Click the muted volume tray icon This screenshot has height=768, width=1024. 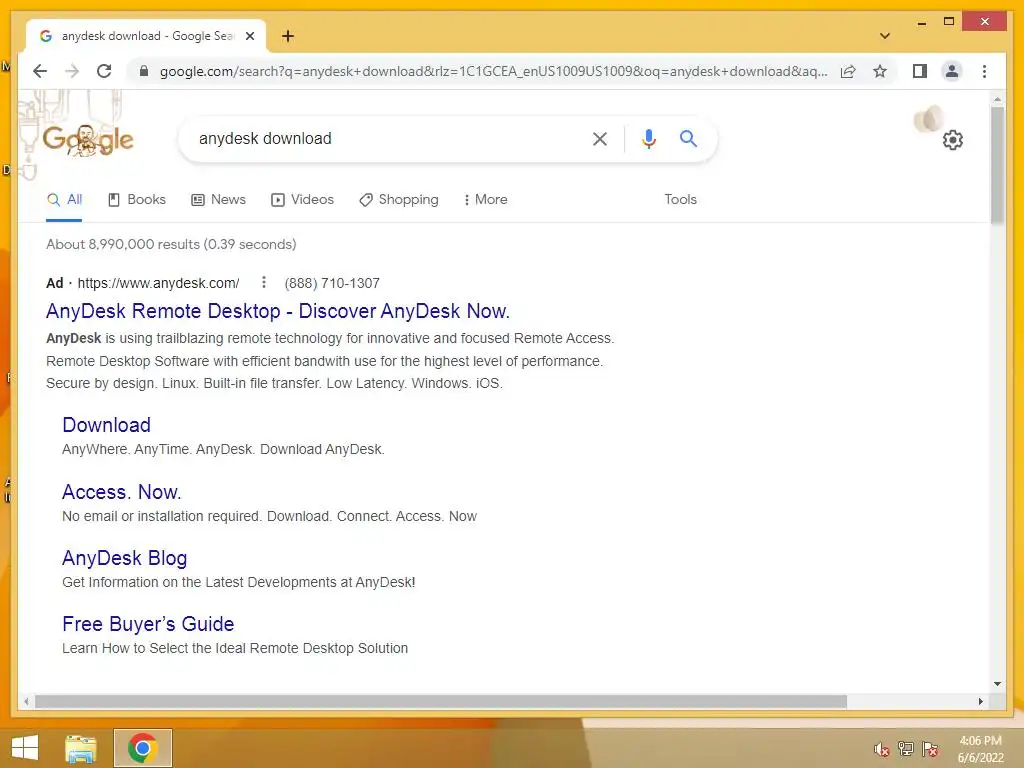tap(881, 749)
